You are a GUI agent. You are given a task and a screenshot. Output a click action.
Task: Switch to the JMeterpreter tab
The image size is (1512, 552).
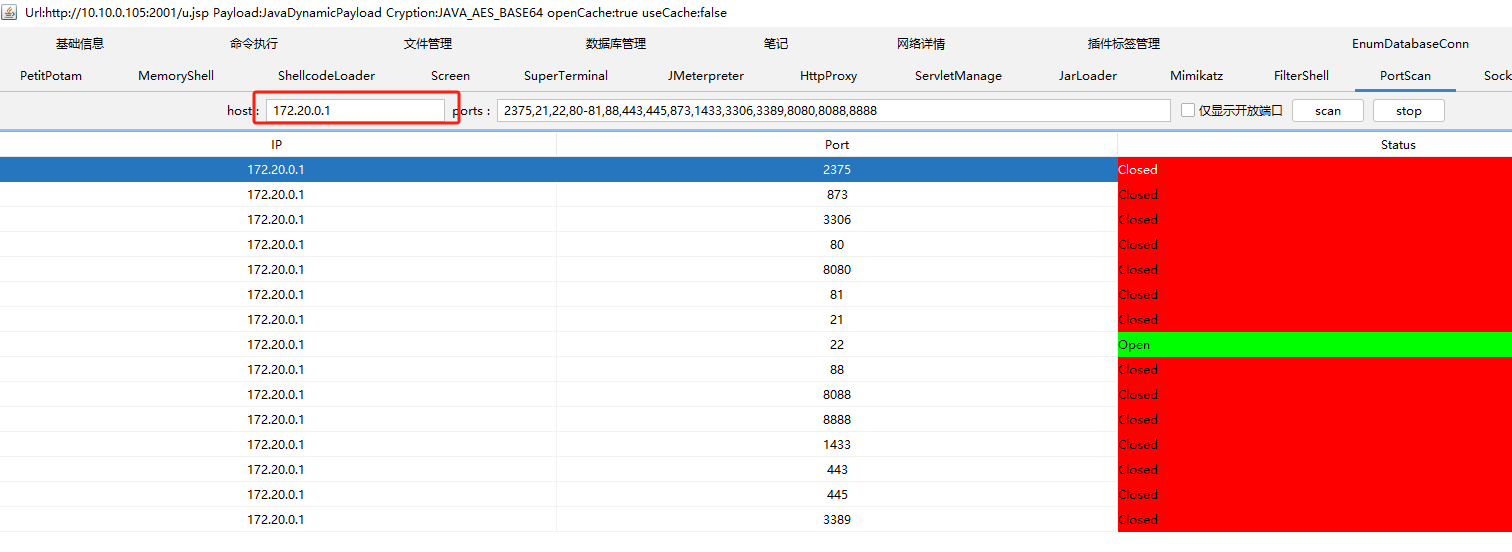[x=706, y=76]
